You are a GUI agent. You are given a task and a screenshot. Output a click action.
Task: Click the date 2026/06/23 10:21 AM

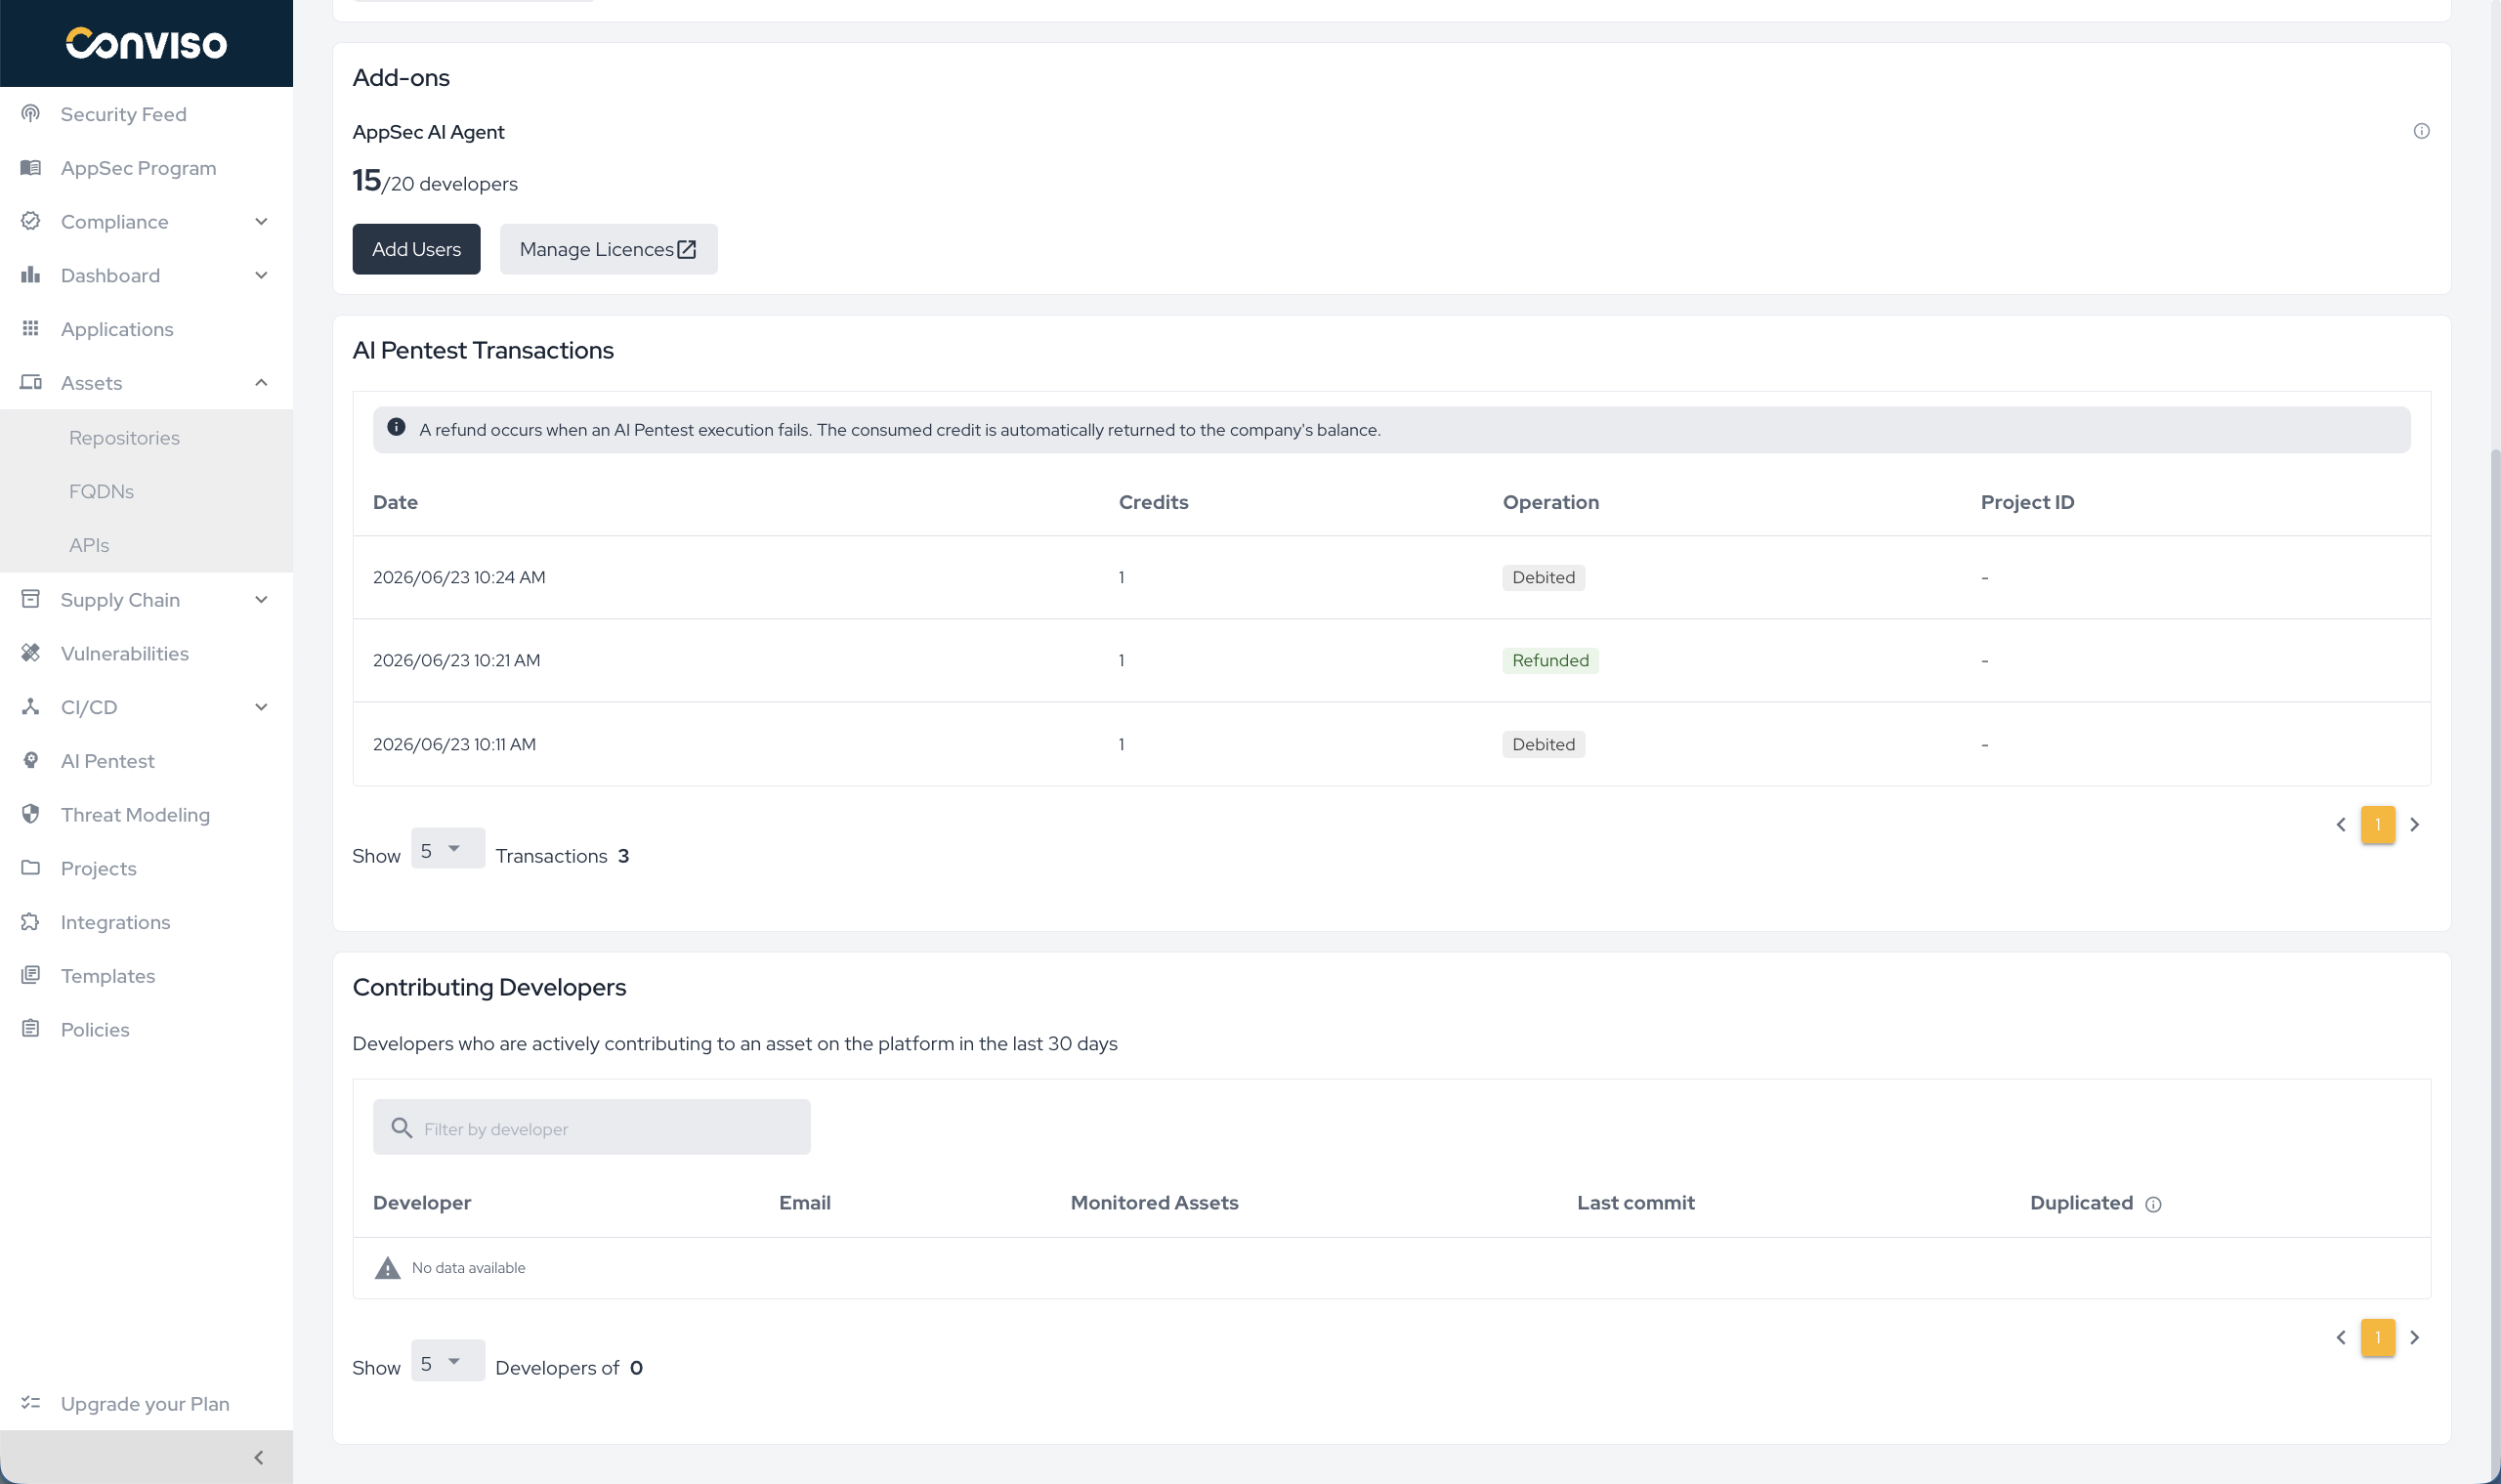(456, 660)
